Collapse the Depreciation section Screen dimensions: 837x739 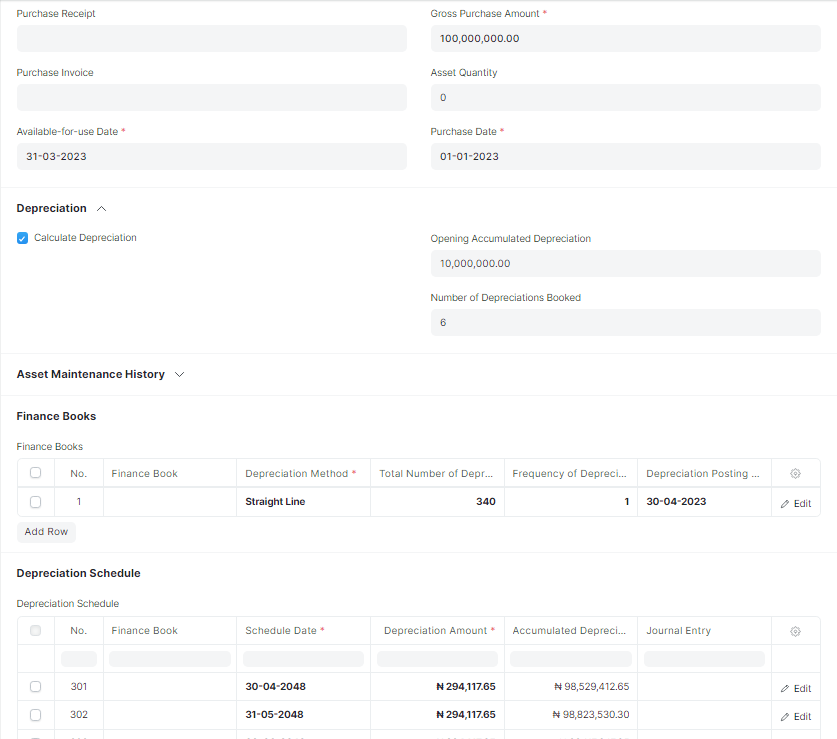[x=101, y=208]
